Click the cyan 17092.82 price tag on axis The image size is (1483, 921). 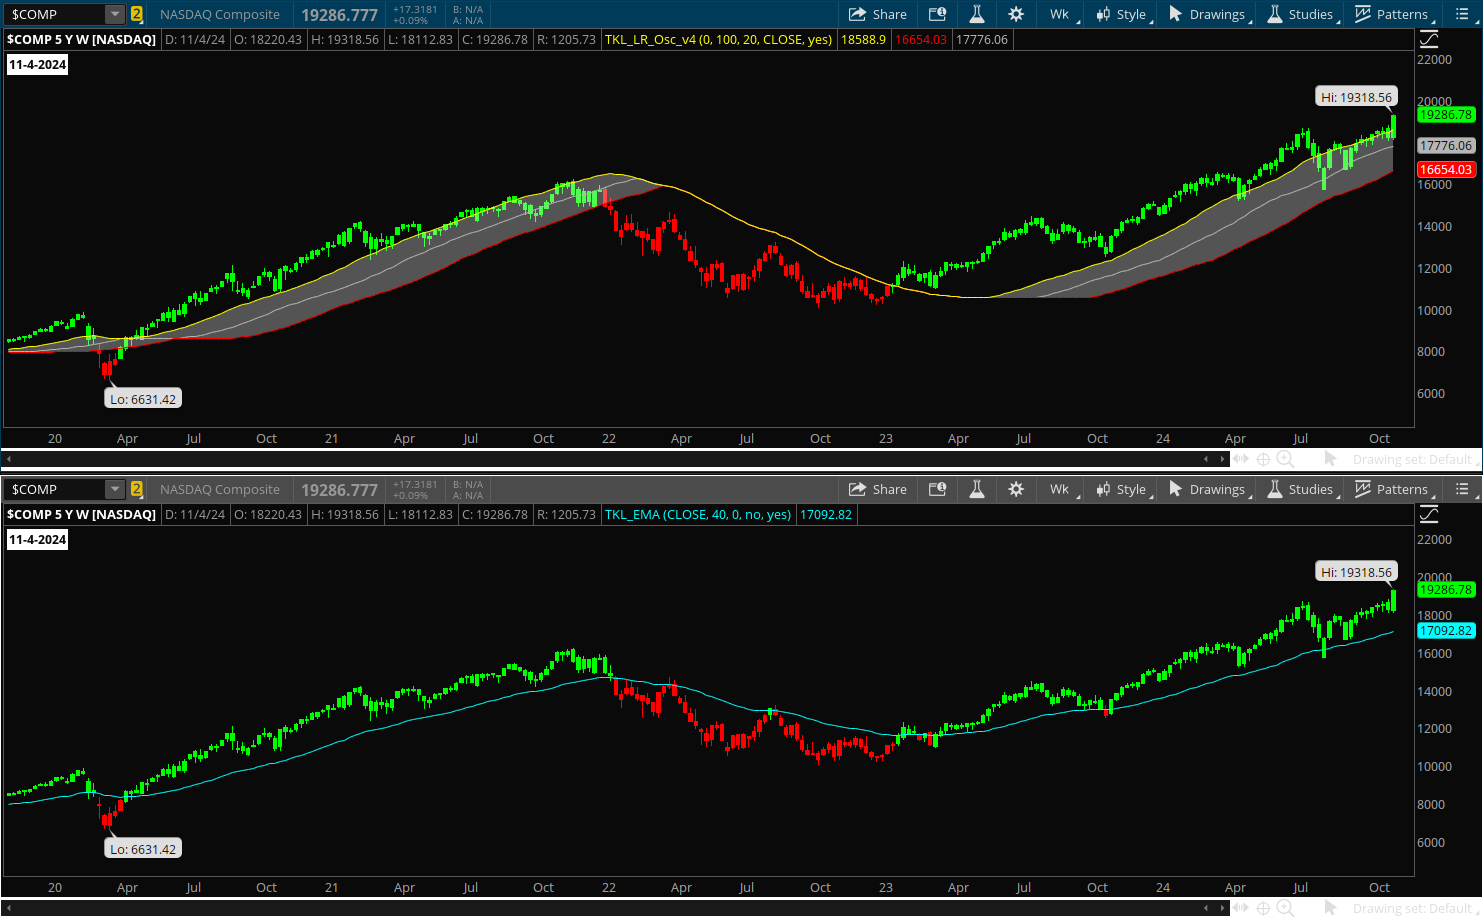click(x=1446, y=631)
